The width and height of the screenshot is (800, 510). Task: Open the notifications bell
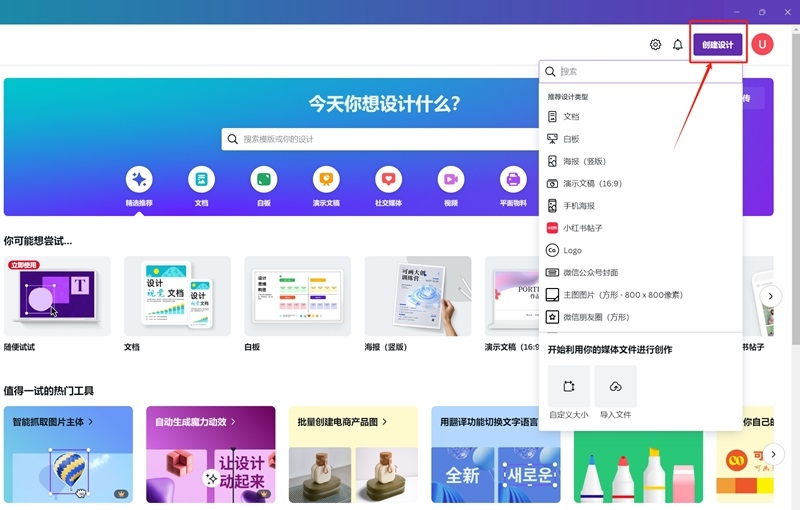point(678,44)
